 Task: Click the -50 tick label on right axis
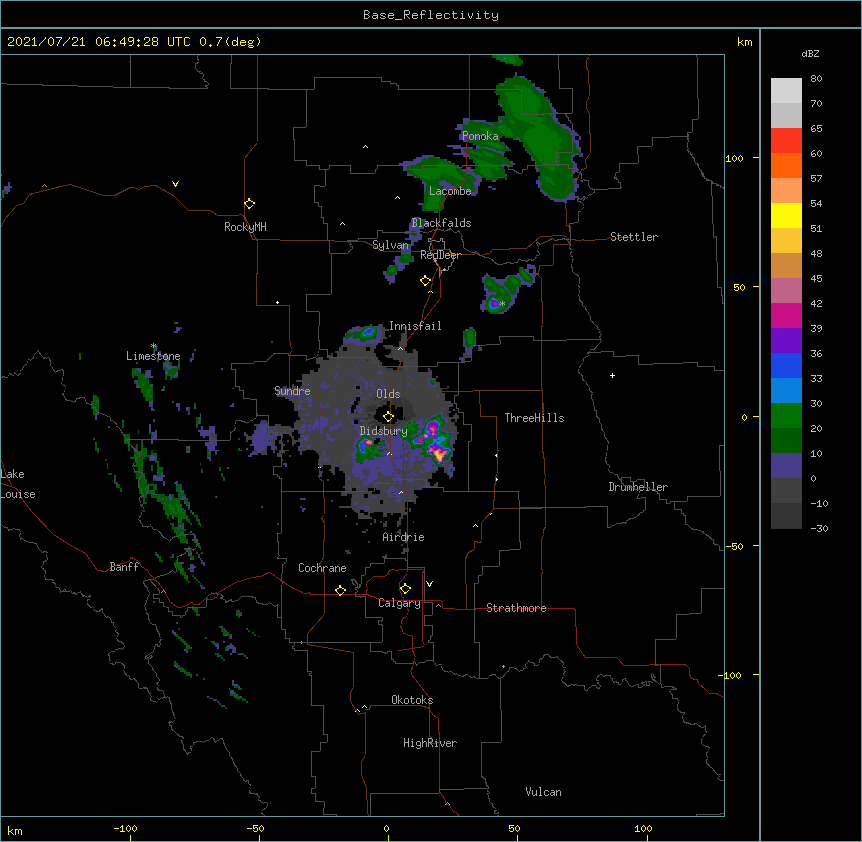click(x=734, y=546)
